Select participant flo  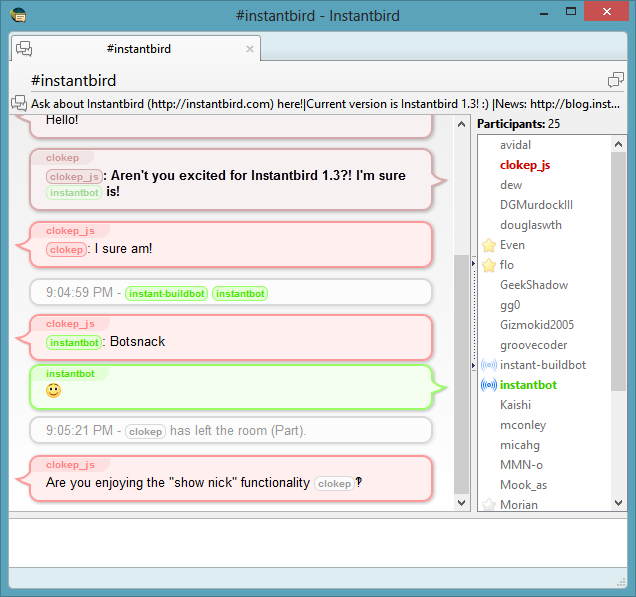click(x=545, y=265)
